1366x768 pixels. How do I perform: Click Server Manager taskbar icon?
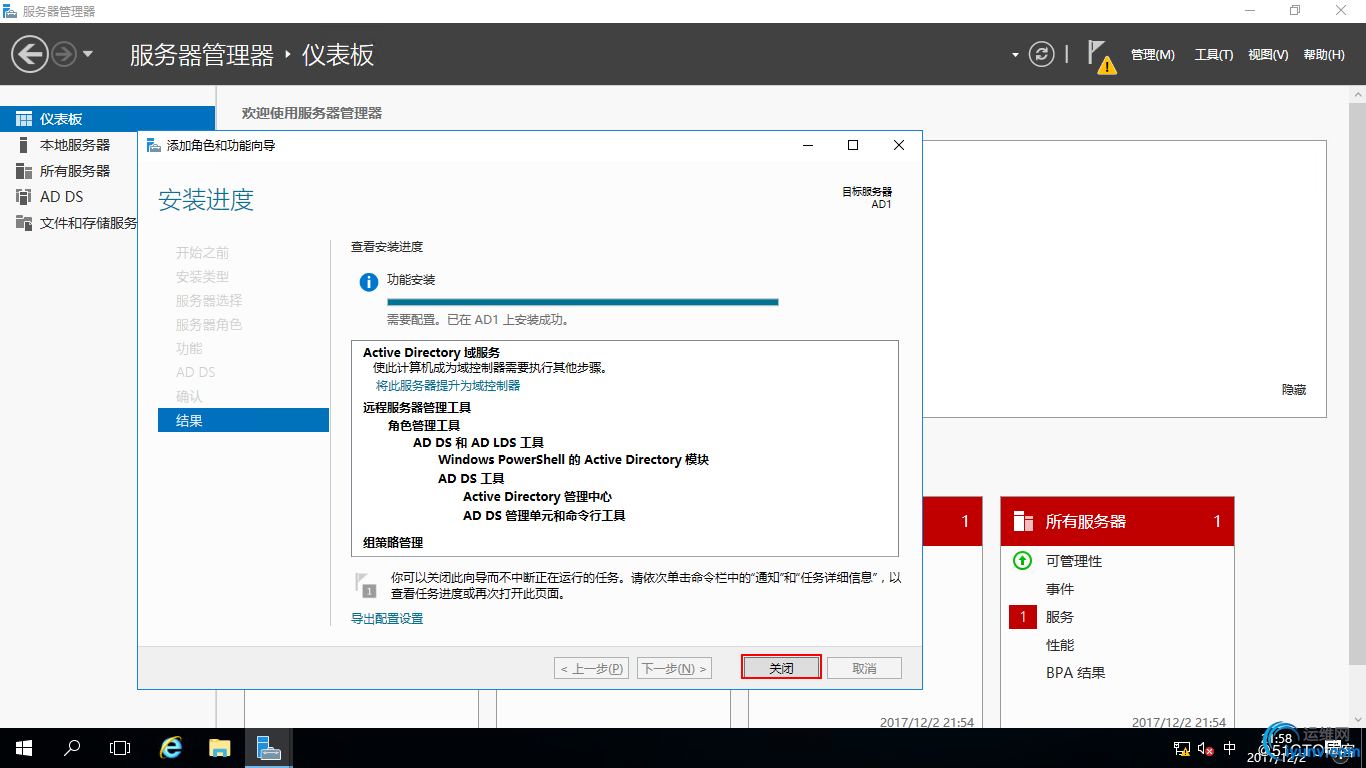coord(268,748)
